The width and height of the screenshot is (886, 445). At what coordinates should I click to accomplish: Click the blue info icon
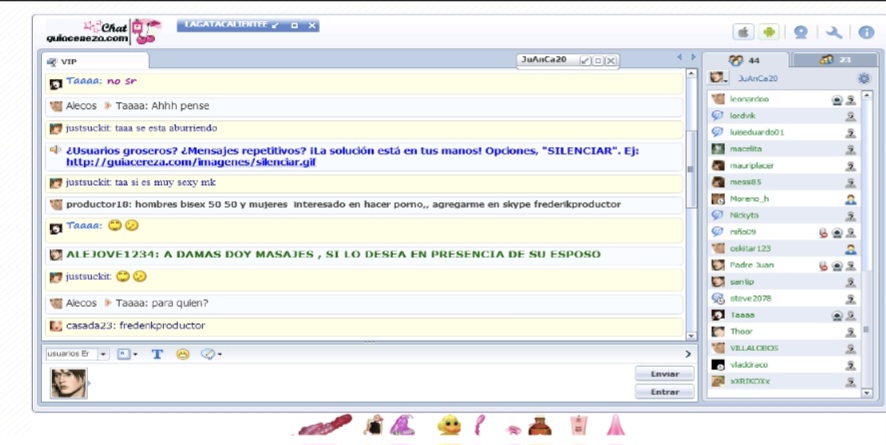click(866, 32)
